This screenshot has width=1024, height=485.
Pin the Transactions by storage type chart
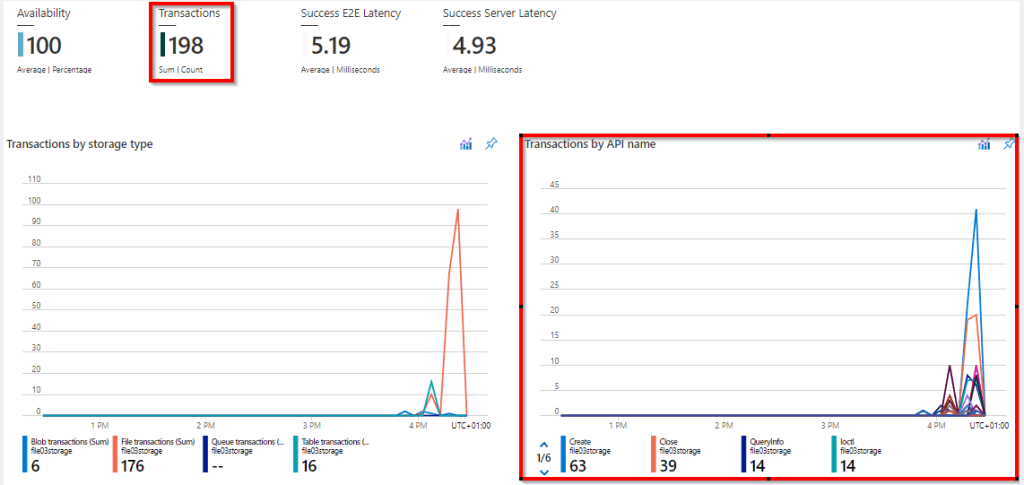coord(490,145)
